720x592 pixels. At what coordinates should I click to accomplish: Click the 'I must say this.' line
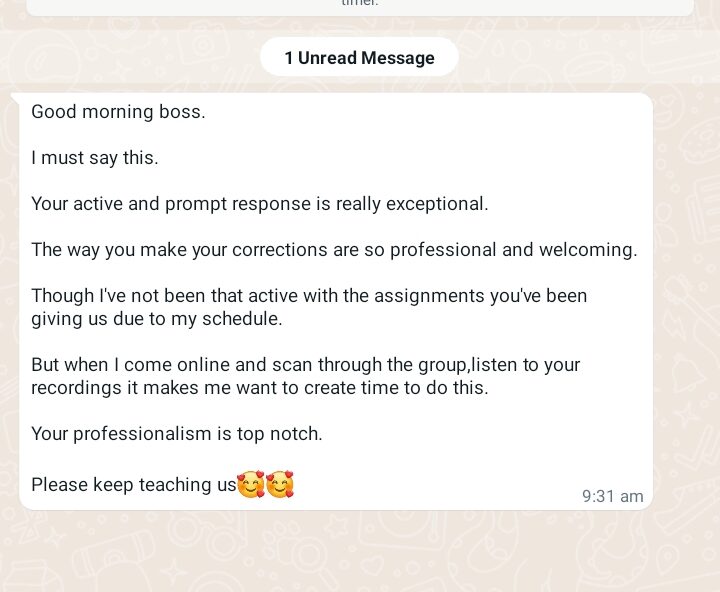pos(95,158)
